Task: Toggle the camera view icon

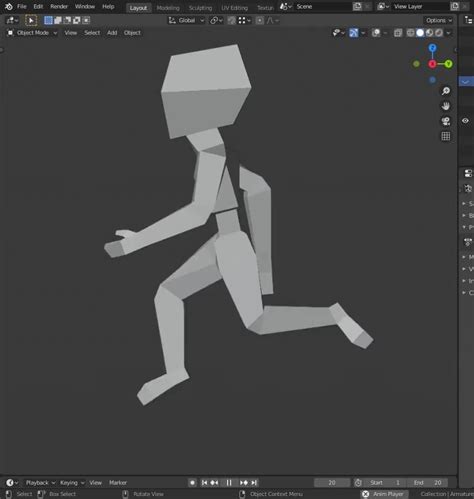Action: 446,121
